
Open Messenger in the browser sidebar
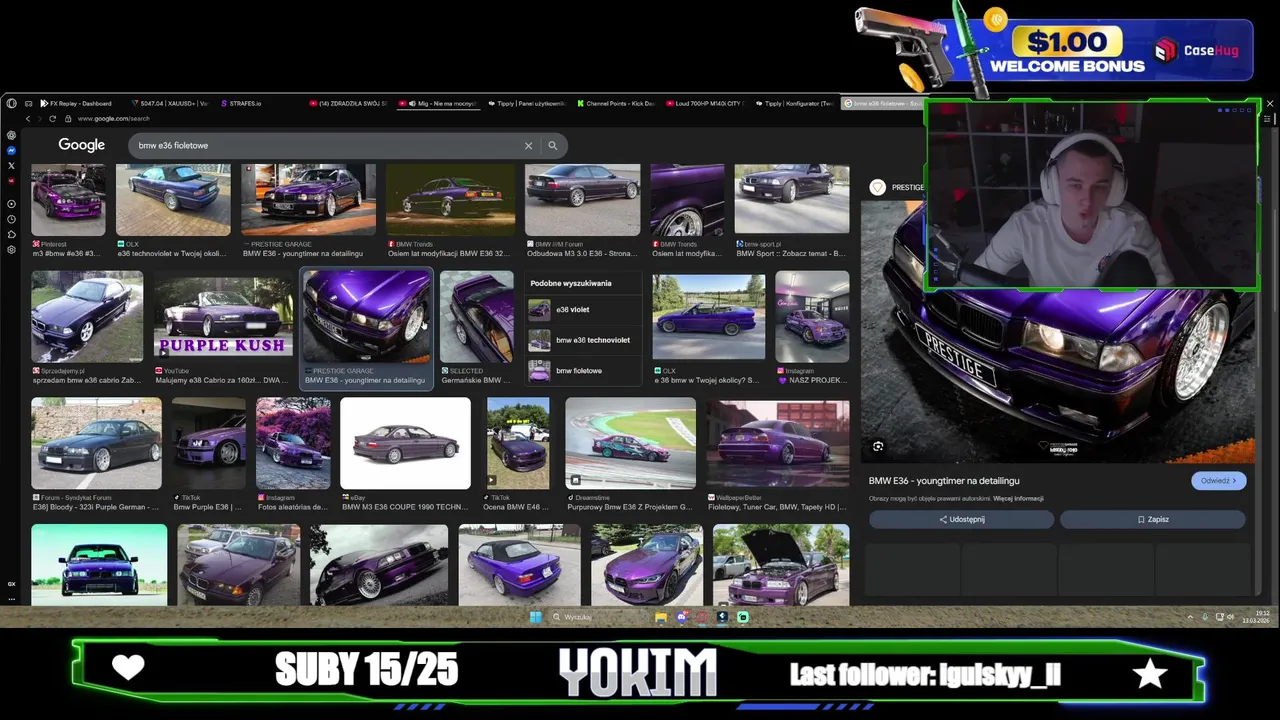pyautogui.click(x=11, y=150)
